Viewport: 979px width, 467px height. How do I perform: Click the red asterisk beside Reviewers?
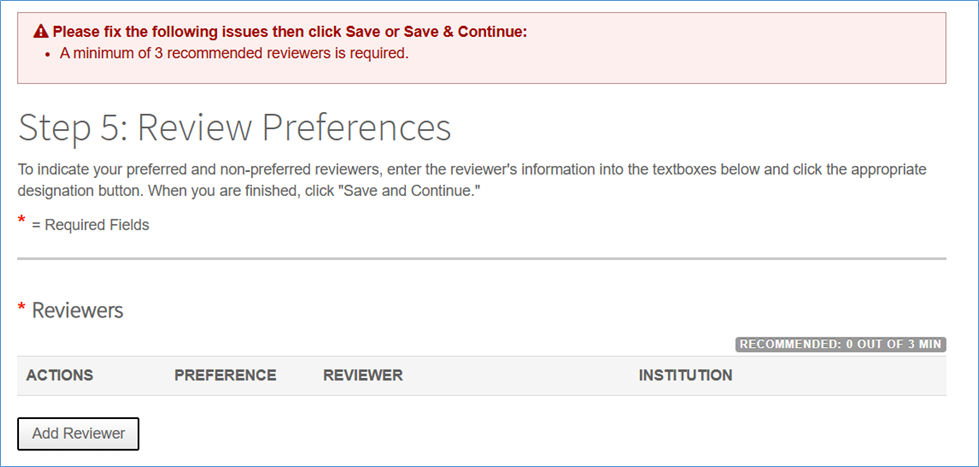coord(22,309)
